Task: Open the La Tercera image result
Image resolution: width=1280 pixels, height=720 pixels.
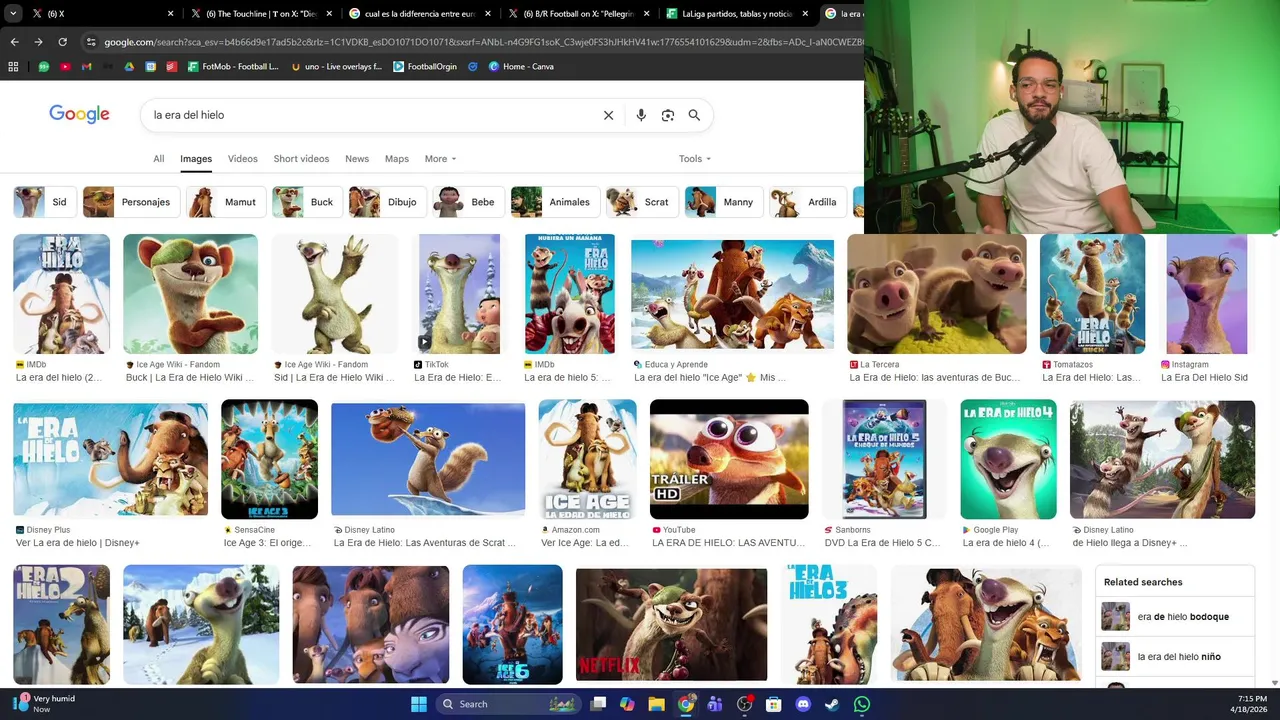Action: point(936,294)
